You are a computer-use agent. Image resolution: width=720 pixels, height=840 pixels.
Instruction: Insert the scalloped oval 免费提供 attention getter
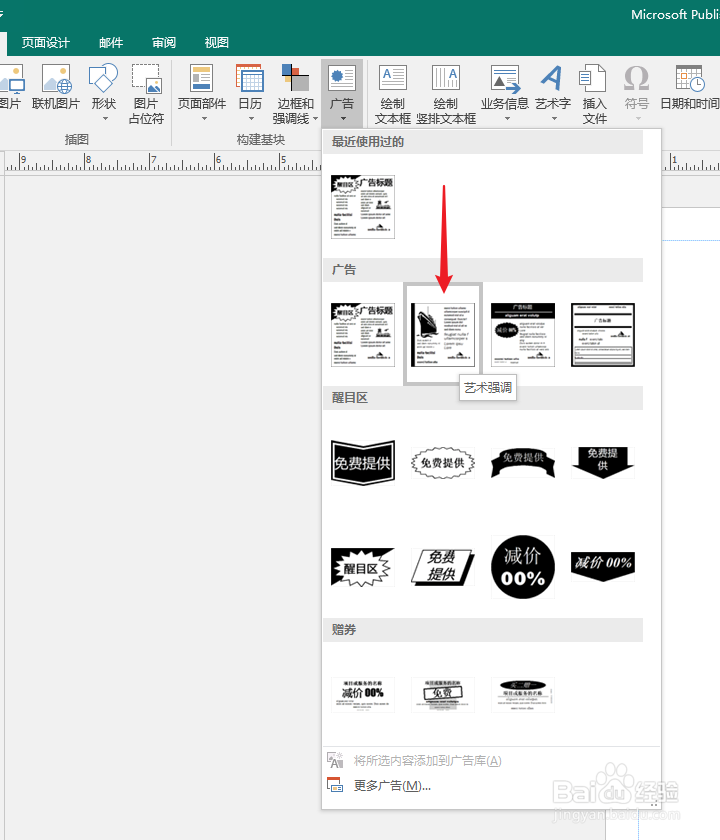pos(443,463)
